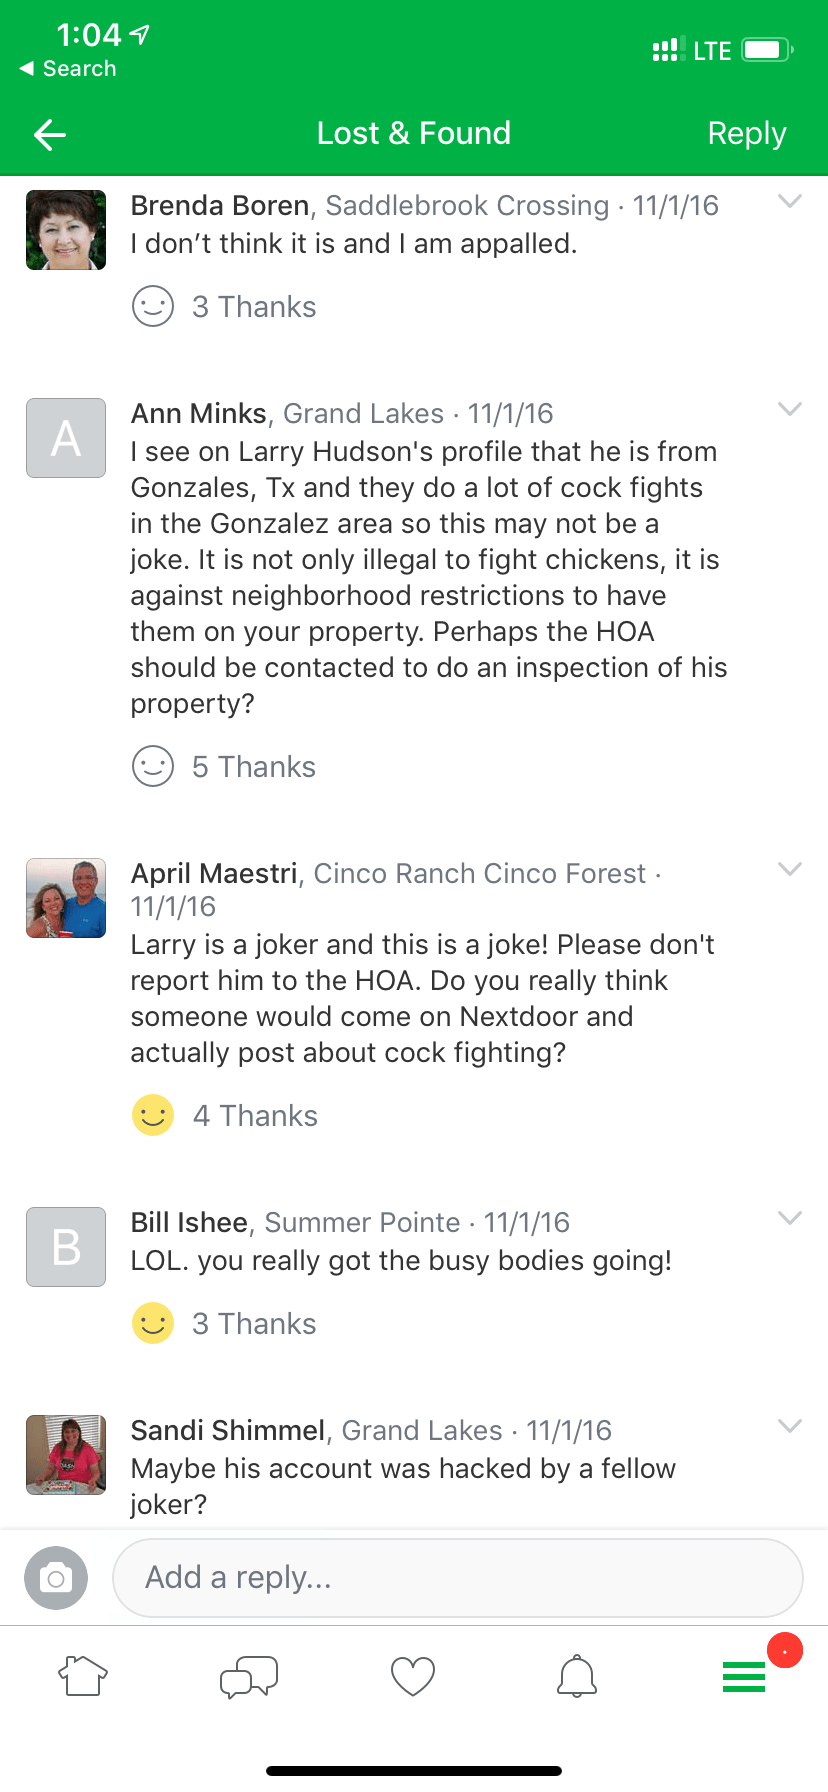This screenshot has width=828, height=1792.
Task: Return to Search via top-left link
Action: tap(68, 69)
